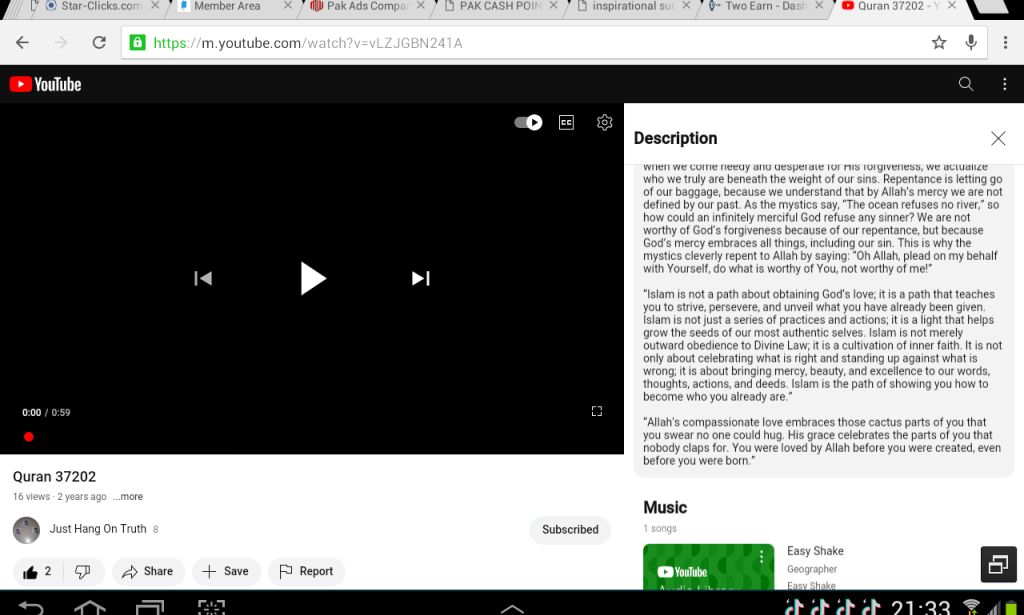This screenshot has height=615, width=1024.
Task: Expand description with ...more
Action: pos(128,497)
